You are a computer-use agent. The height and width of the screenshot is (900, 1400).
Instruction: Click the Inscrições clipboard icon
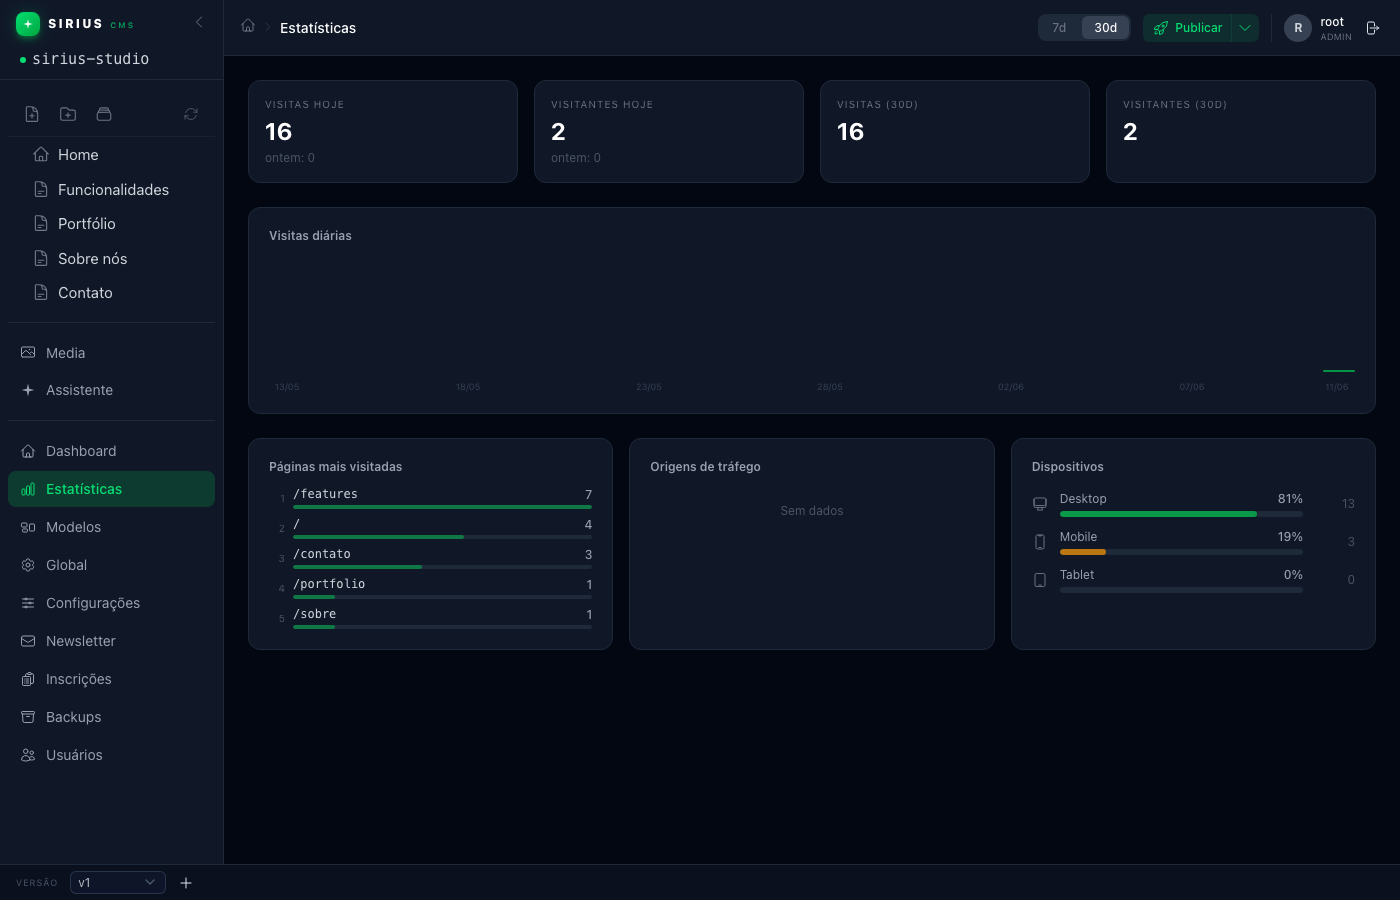28,679
